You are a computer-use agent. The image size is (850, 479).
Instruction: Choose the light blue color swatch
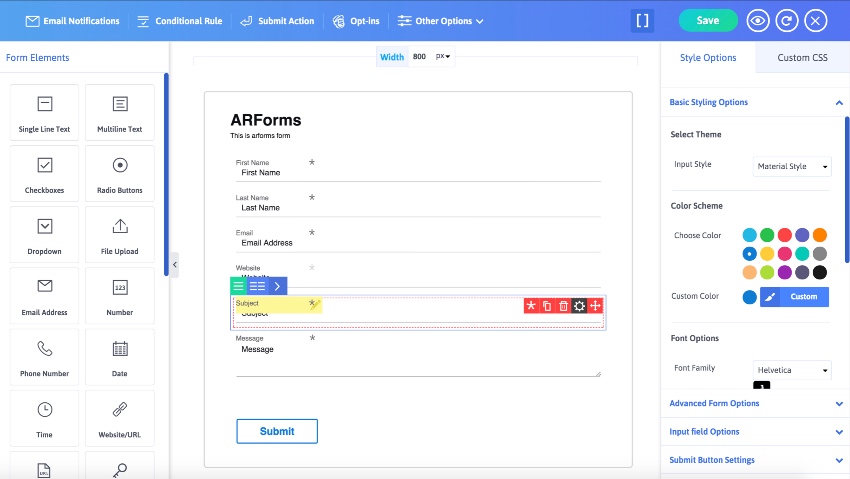(x=749, y=235)
